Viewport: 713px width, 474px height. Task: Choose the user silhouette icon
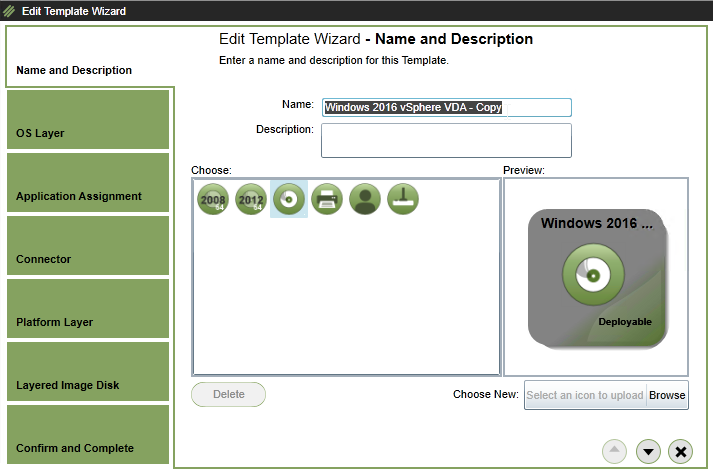pyautogui.click(x=365, y=199)
